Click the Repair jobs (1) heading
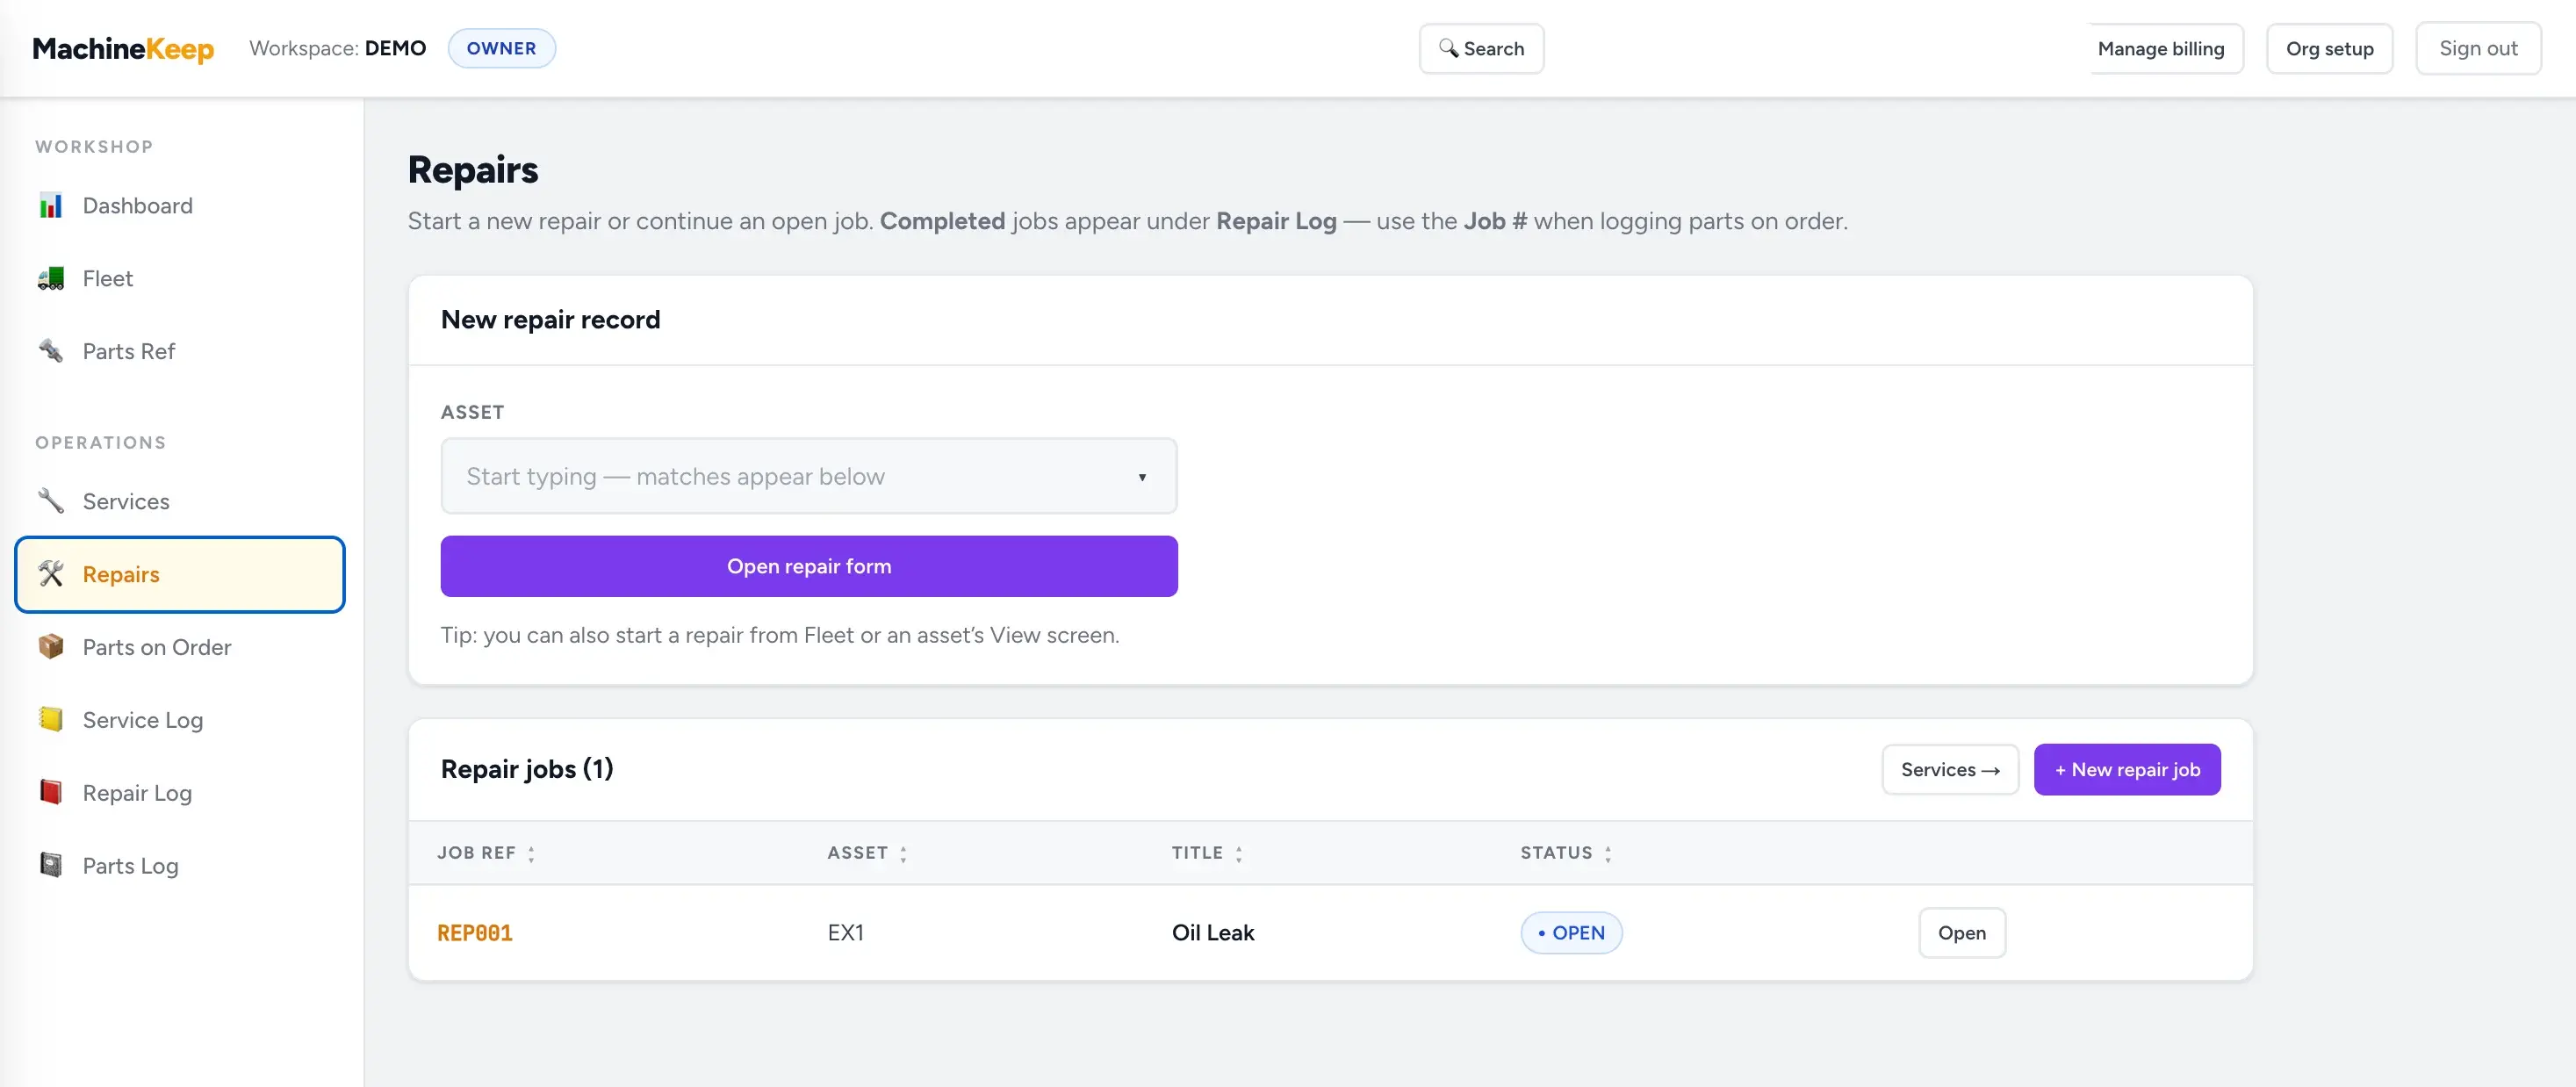Image resolution: width=2576 pixels, height=1087 pixels. click(526, 769)
